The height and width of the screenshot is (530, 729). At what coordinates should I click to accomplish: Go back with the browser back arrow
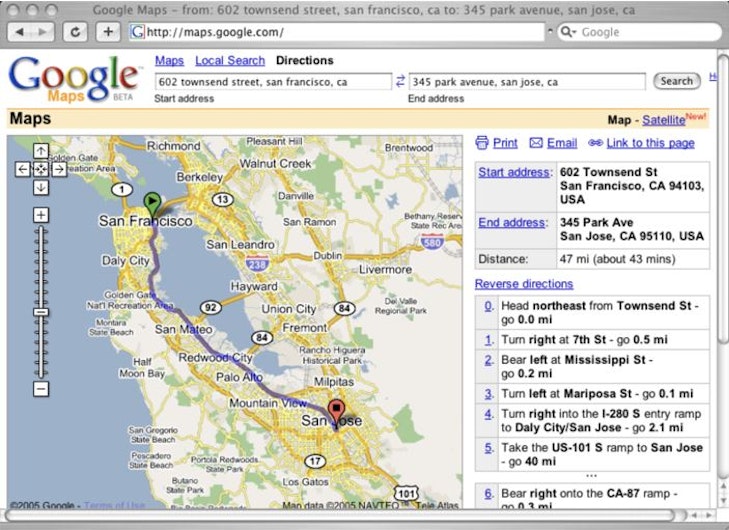tap(20, 32)
